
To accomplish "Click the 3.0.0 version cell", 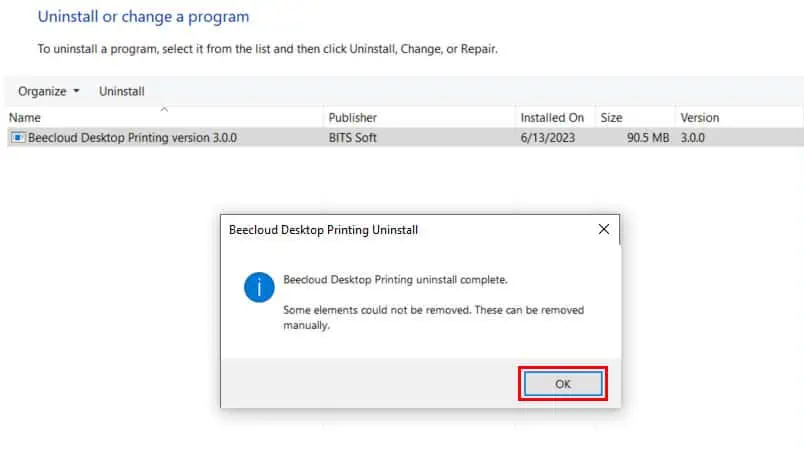I will (693, 137).
